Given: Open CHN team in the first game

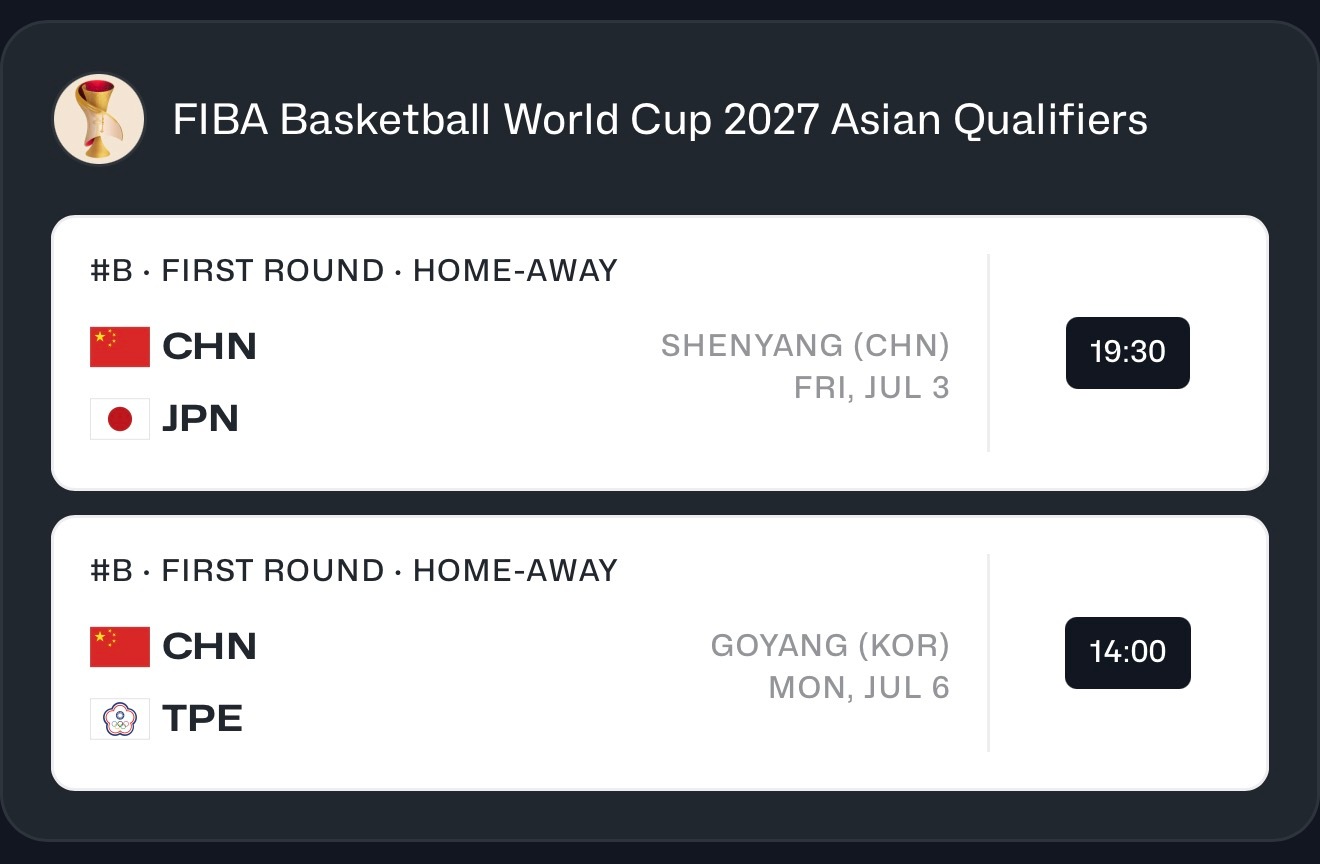Looking at the screenshot, I should tap(209, 347).
